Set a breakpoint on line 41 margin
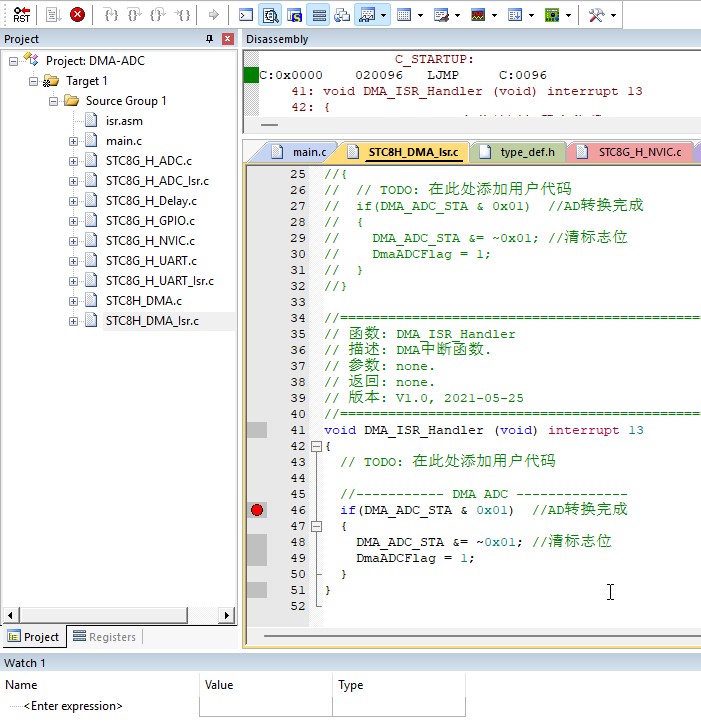 coord(257,430)
